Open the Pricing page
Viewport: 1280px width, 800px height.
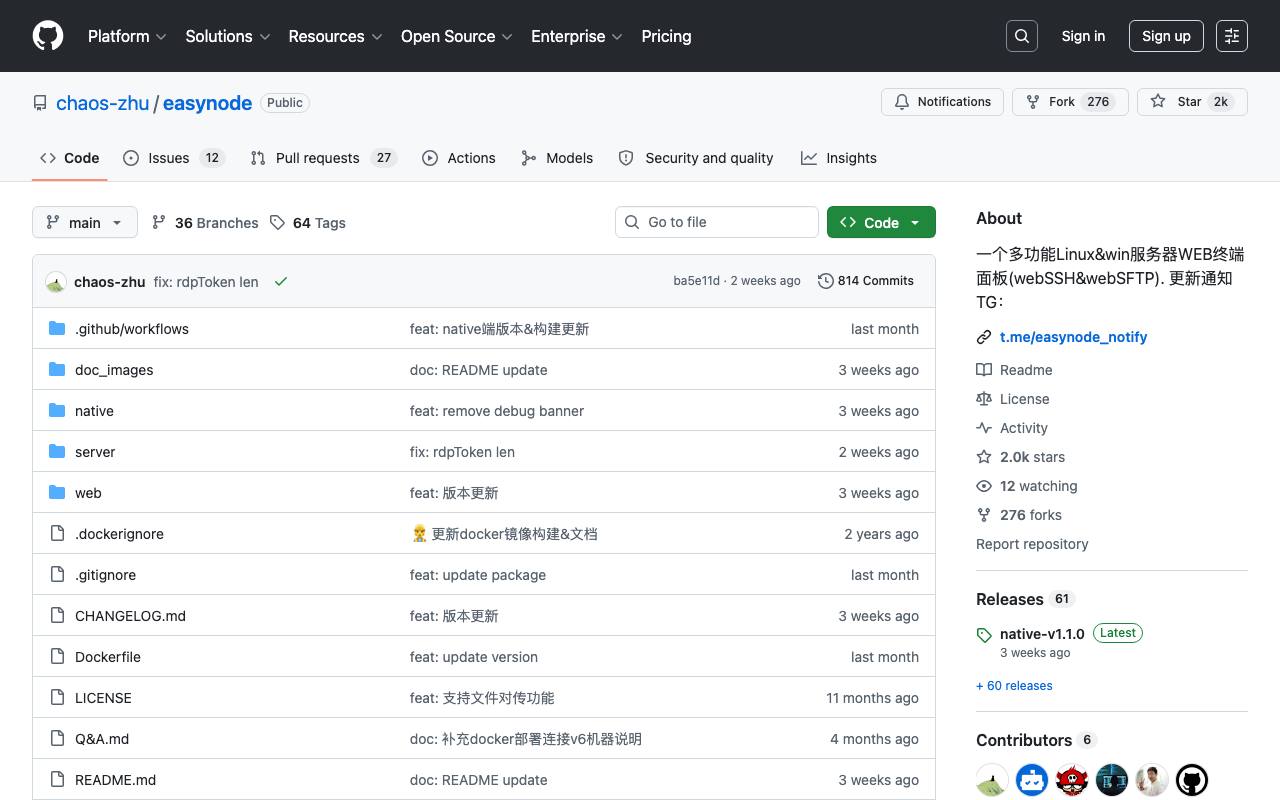(x=666, y=36)
